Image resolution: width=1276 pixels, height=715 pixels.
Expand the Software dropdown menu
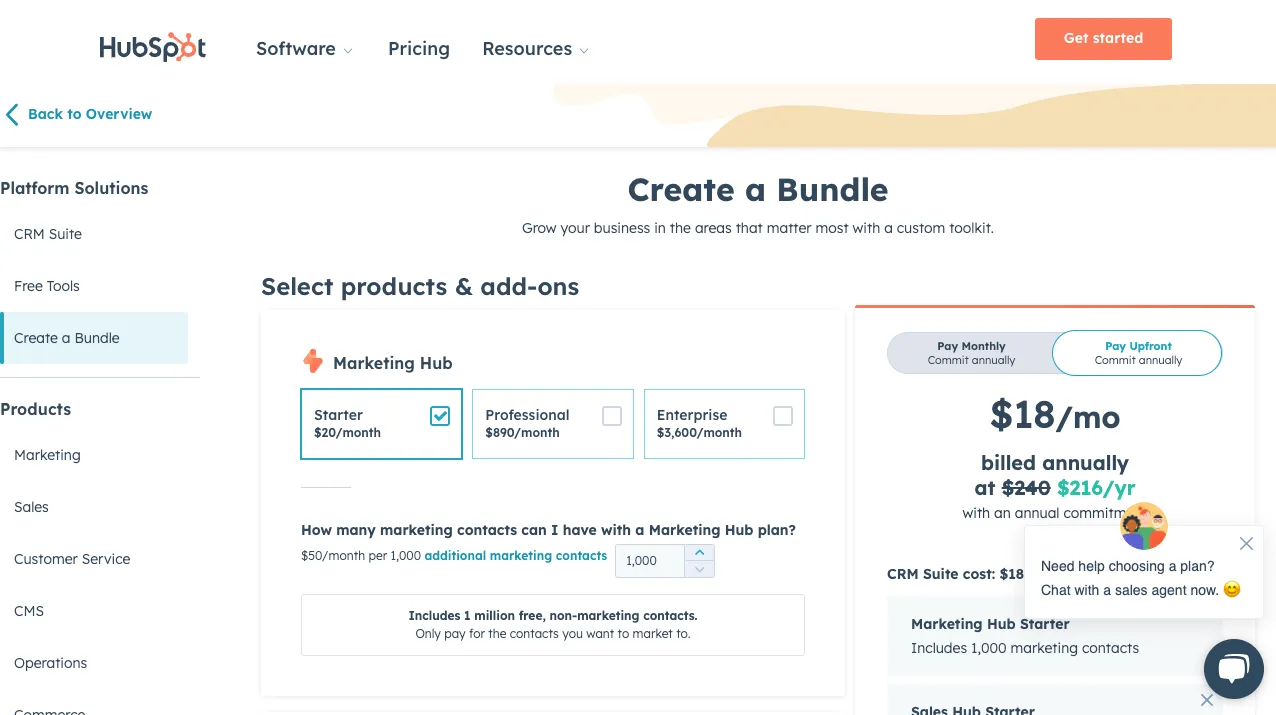[304, 49]
